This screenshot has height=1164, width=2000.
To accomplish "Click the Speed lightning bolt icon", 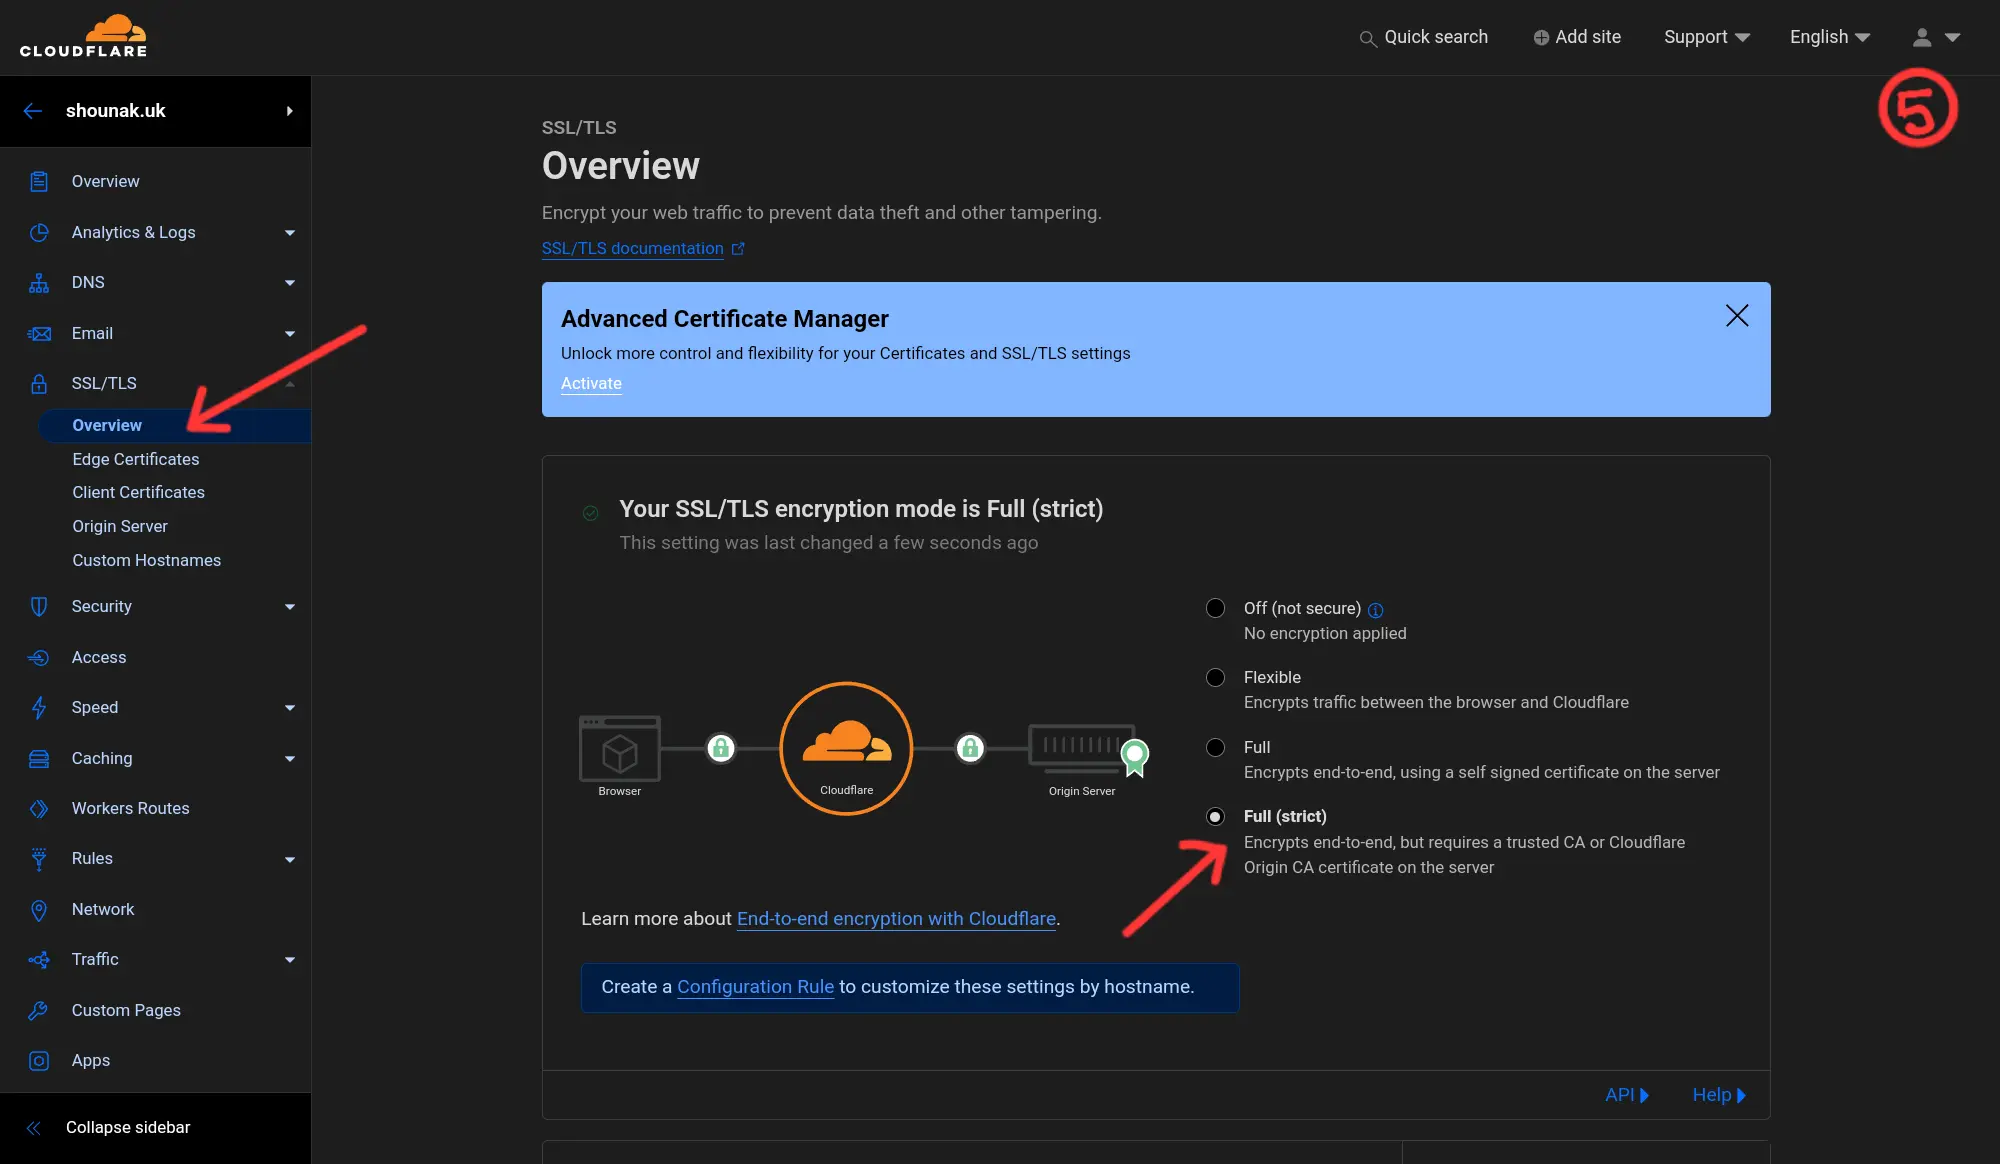I will pos(39,707).
